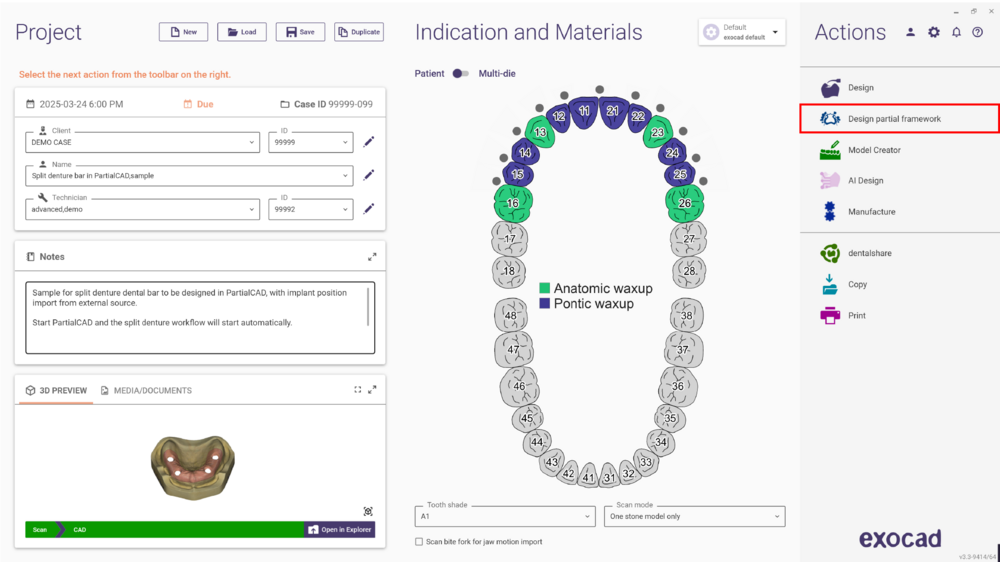Click the 3D jaw preview model
Viewport: 1000px width, 562px height.
[193, 467]
